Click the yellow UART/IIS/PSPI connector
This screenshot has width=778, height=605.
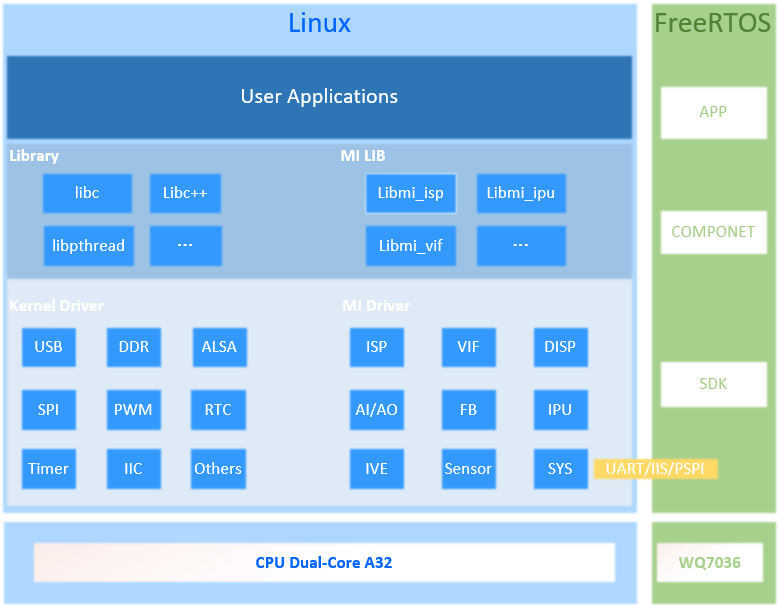tap(656, 468)
